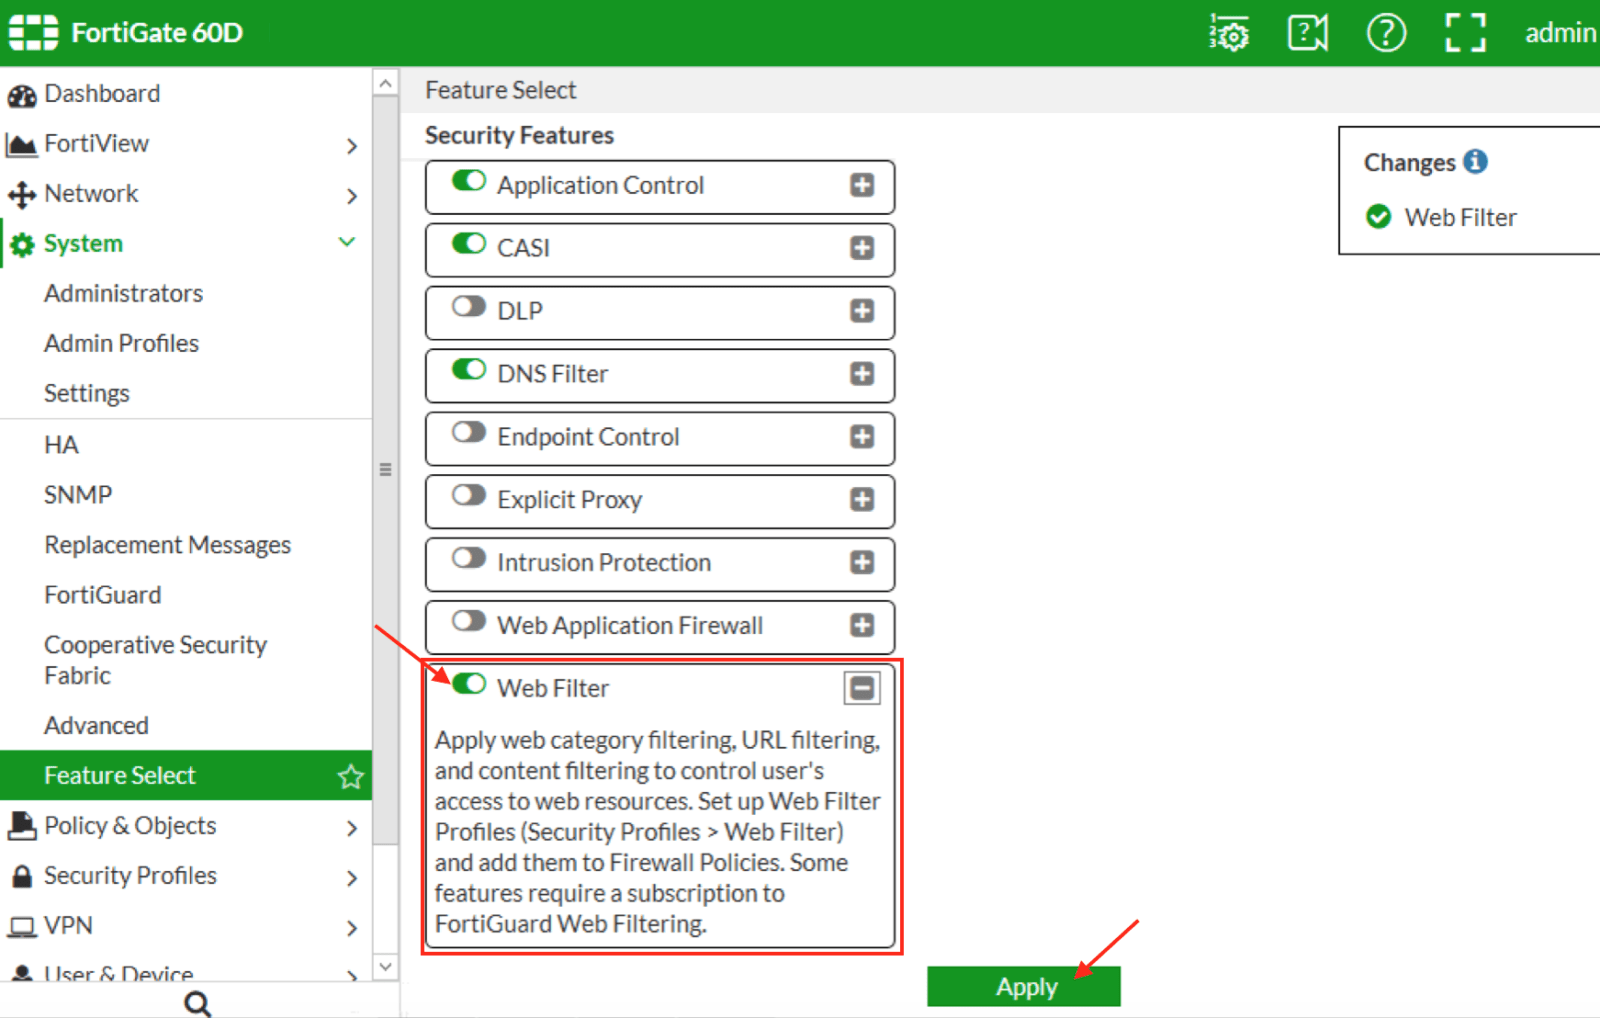Click the Dashboard gauge icon

[x=22, y=95]
